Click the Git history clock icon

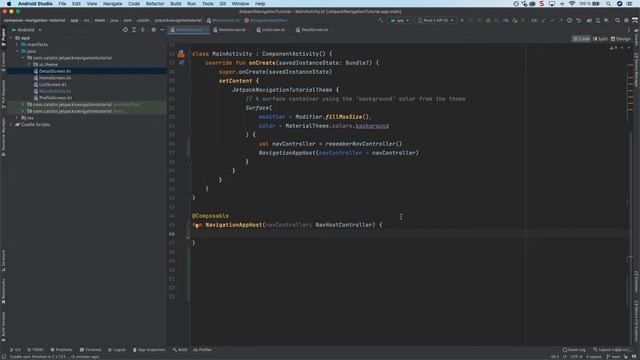pos(569,20)
